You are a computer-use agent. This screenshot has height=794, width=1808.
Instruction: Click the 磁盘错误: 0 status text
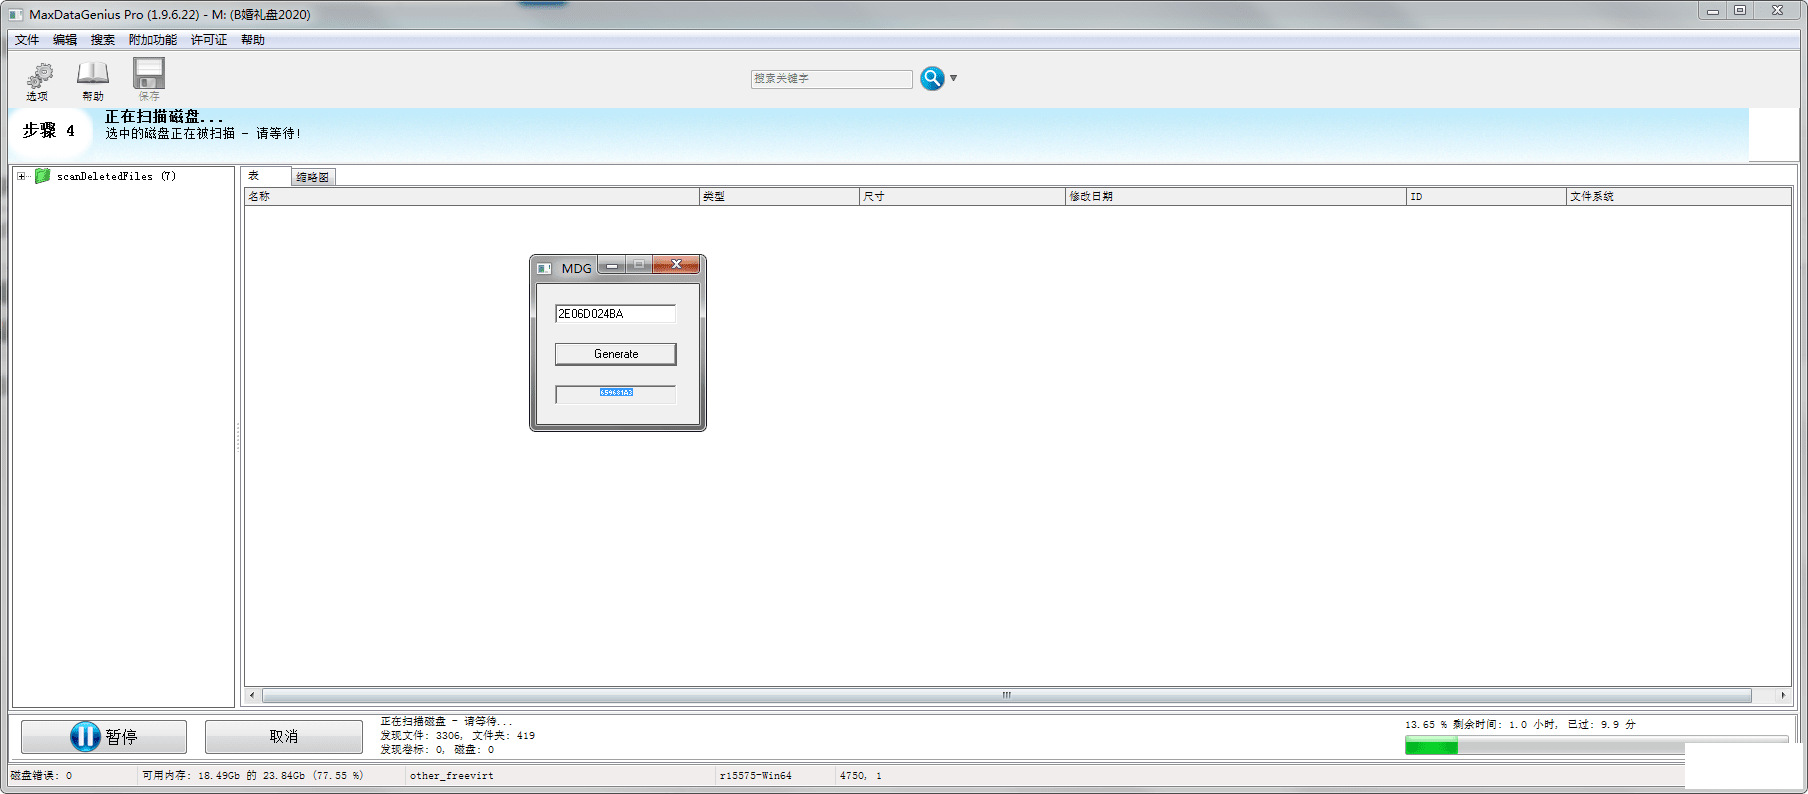[41, 776]
